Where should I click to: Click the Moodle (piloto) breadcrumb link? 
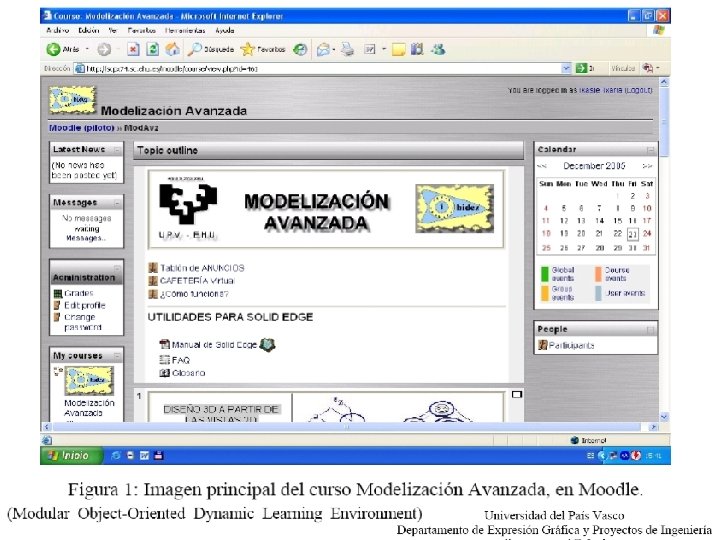[81, 128]
